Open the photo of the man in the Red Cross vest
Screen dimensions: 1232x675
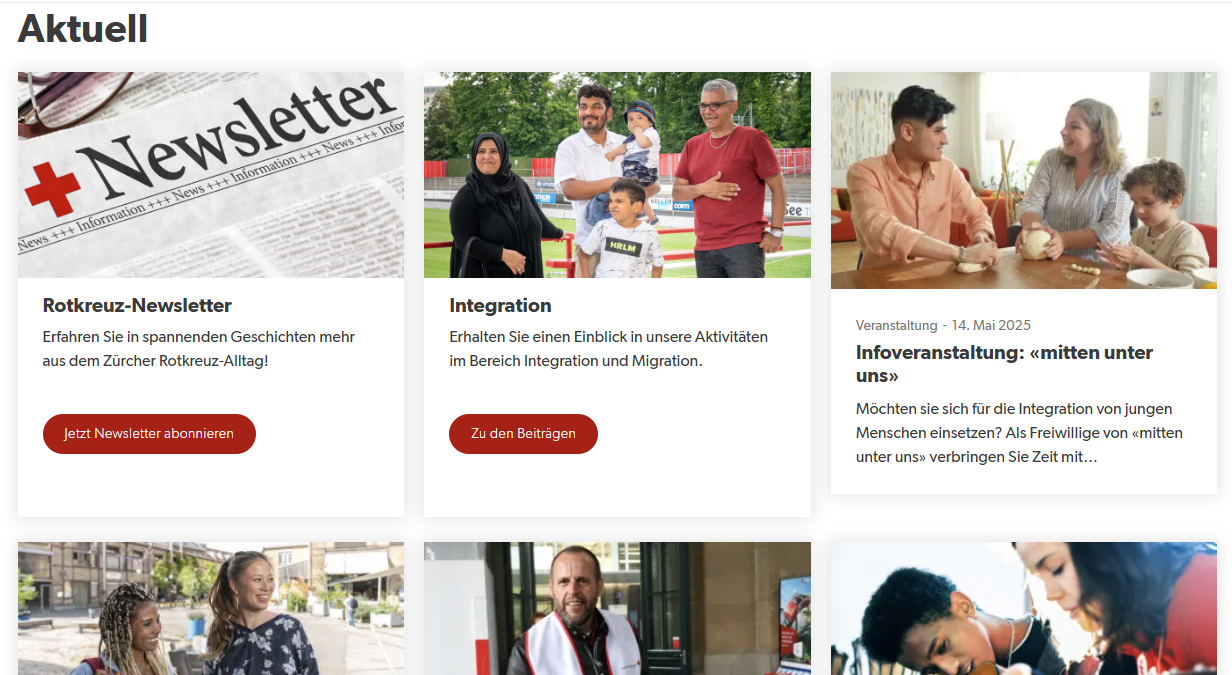pyautogui.click(x=617, y=608)
